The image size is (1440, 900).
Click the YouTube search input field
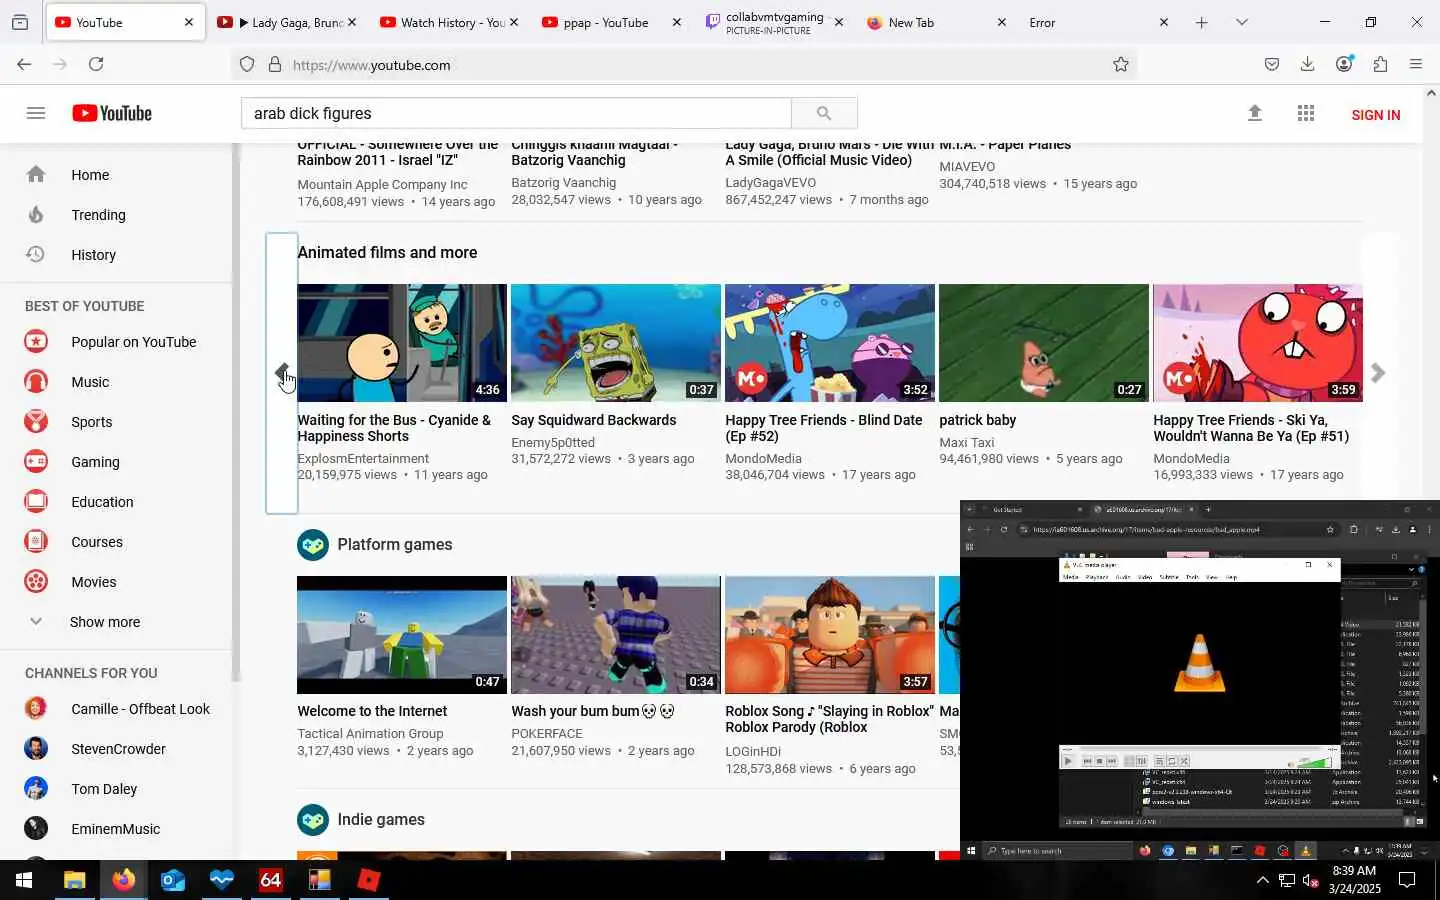[x=516, y=113]
